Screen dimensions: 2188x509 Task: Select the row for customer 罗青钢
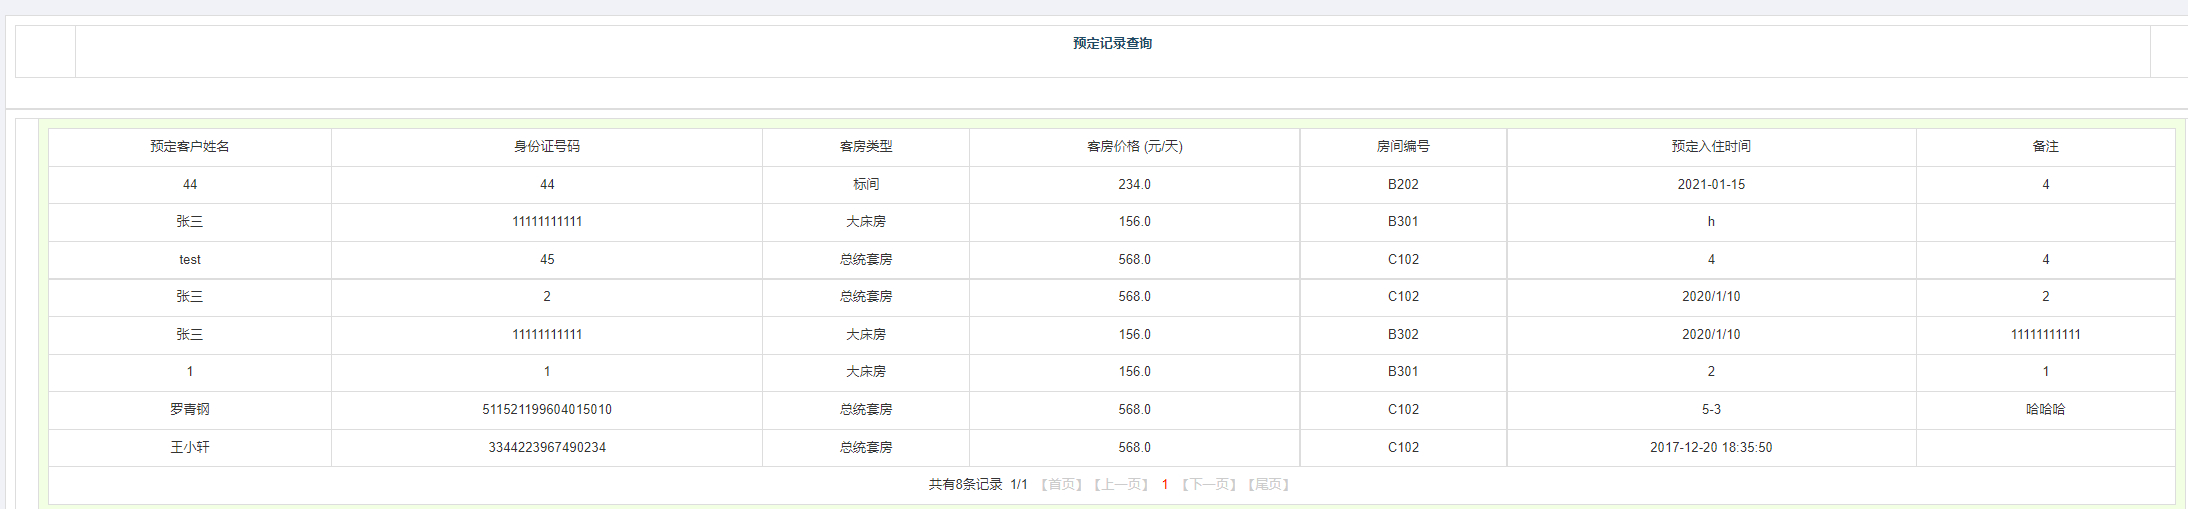[1112, 410]
